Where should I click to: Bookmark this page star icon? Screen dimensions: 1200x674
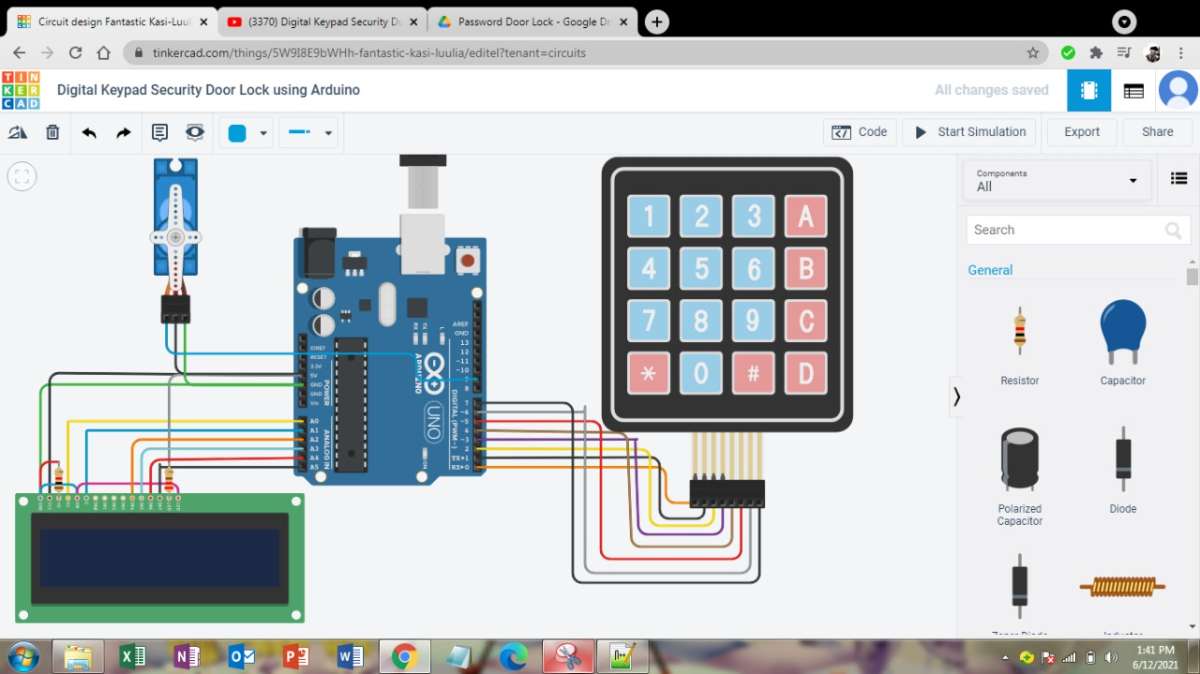1033,53
